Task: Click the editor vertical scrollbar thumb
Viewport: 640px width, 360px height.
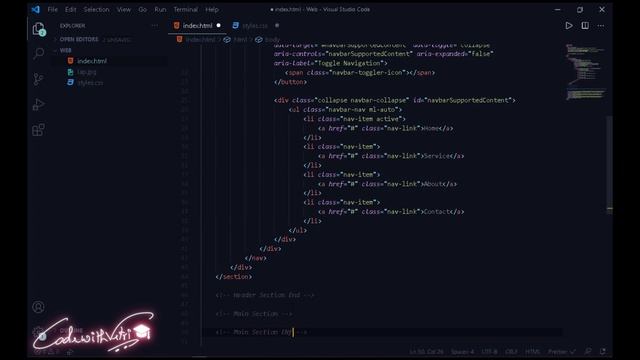Action: [x=609, y=164]
